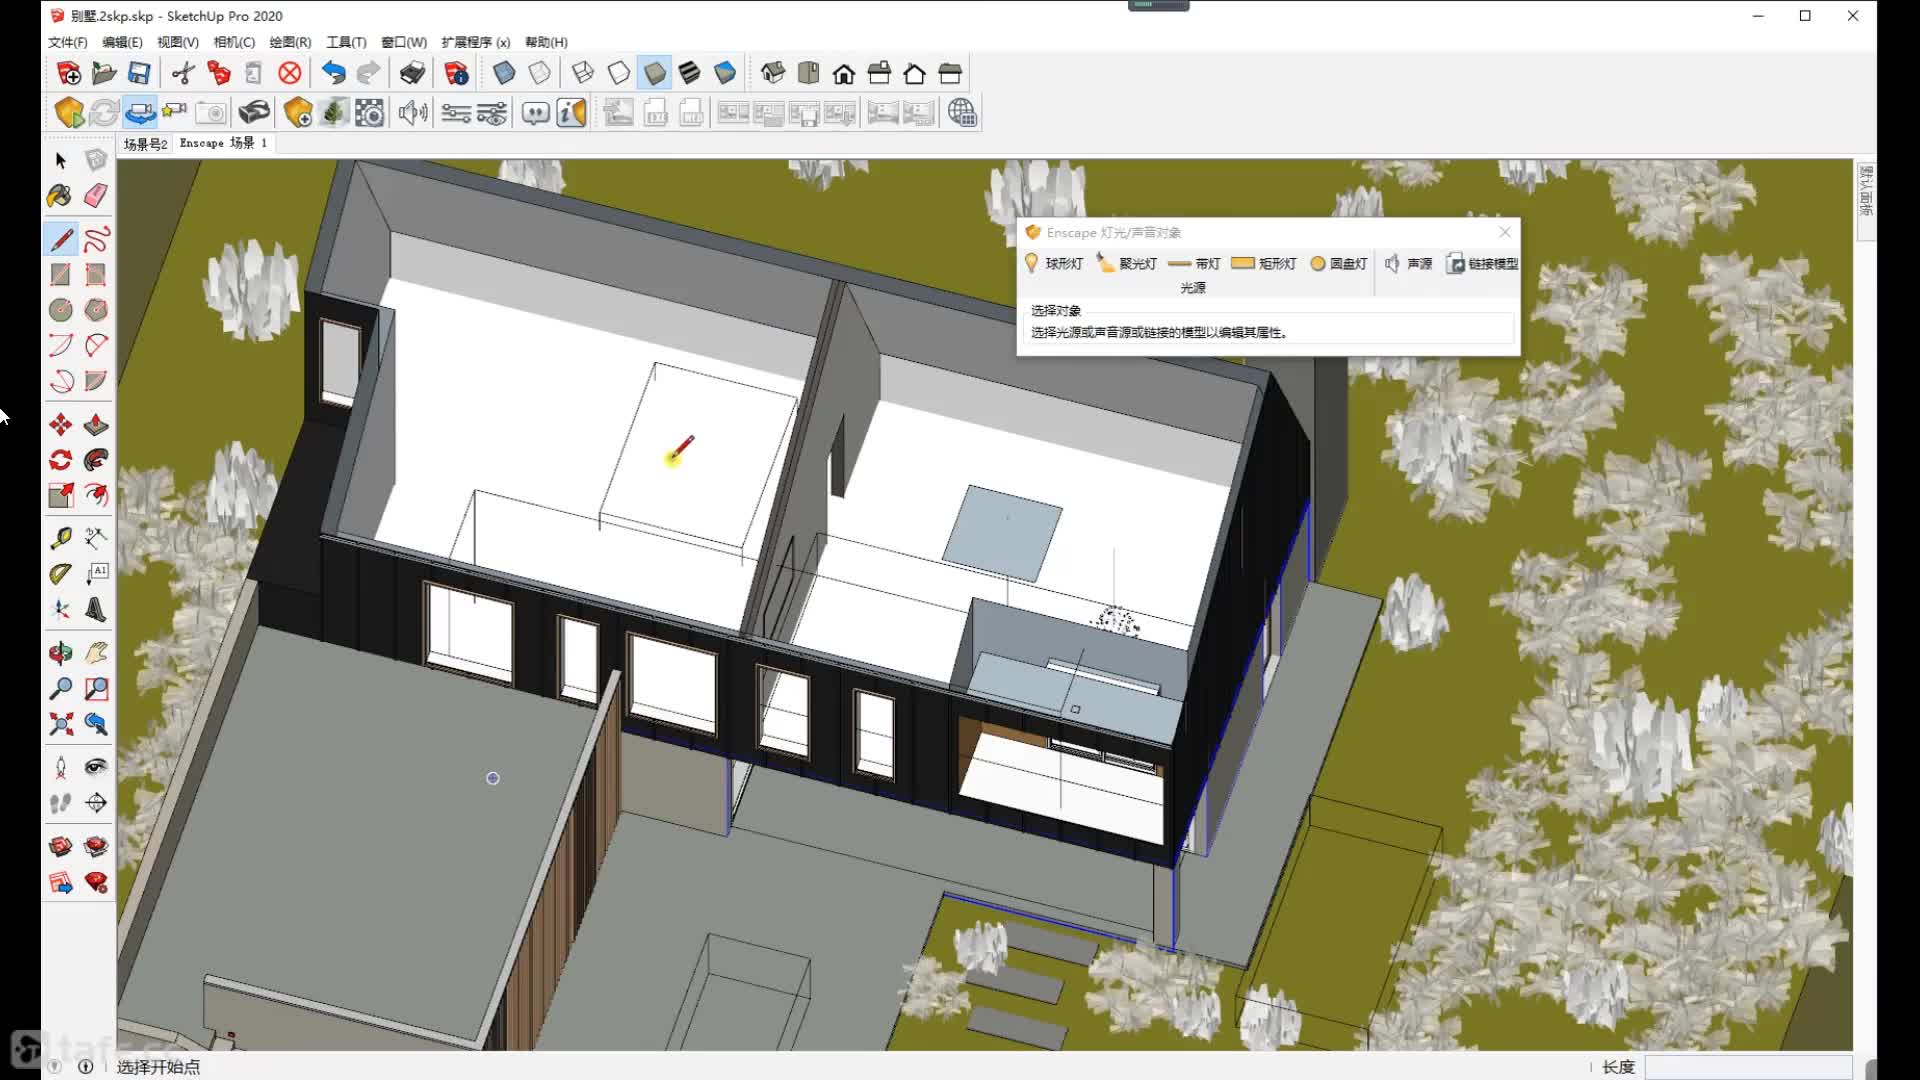
Task: Click the Print icon
Action: click(x=412, y=73)
